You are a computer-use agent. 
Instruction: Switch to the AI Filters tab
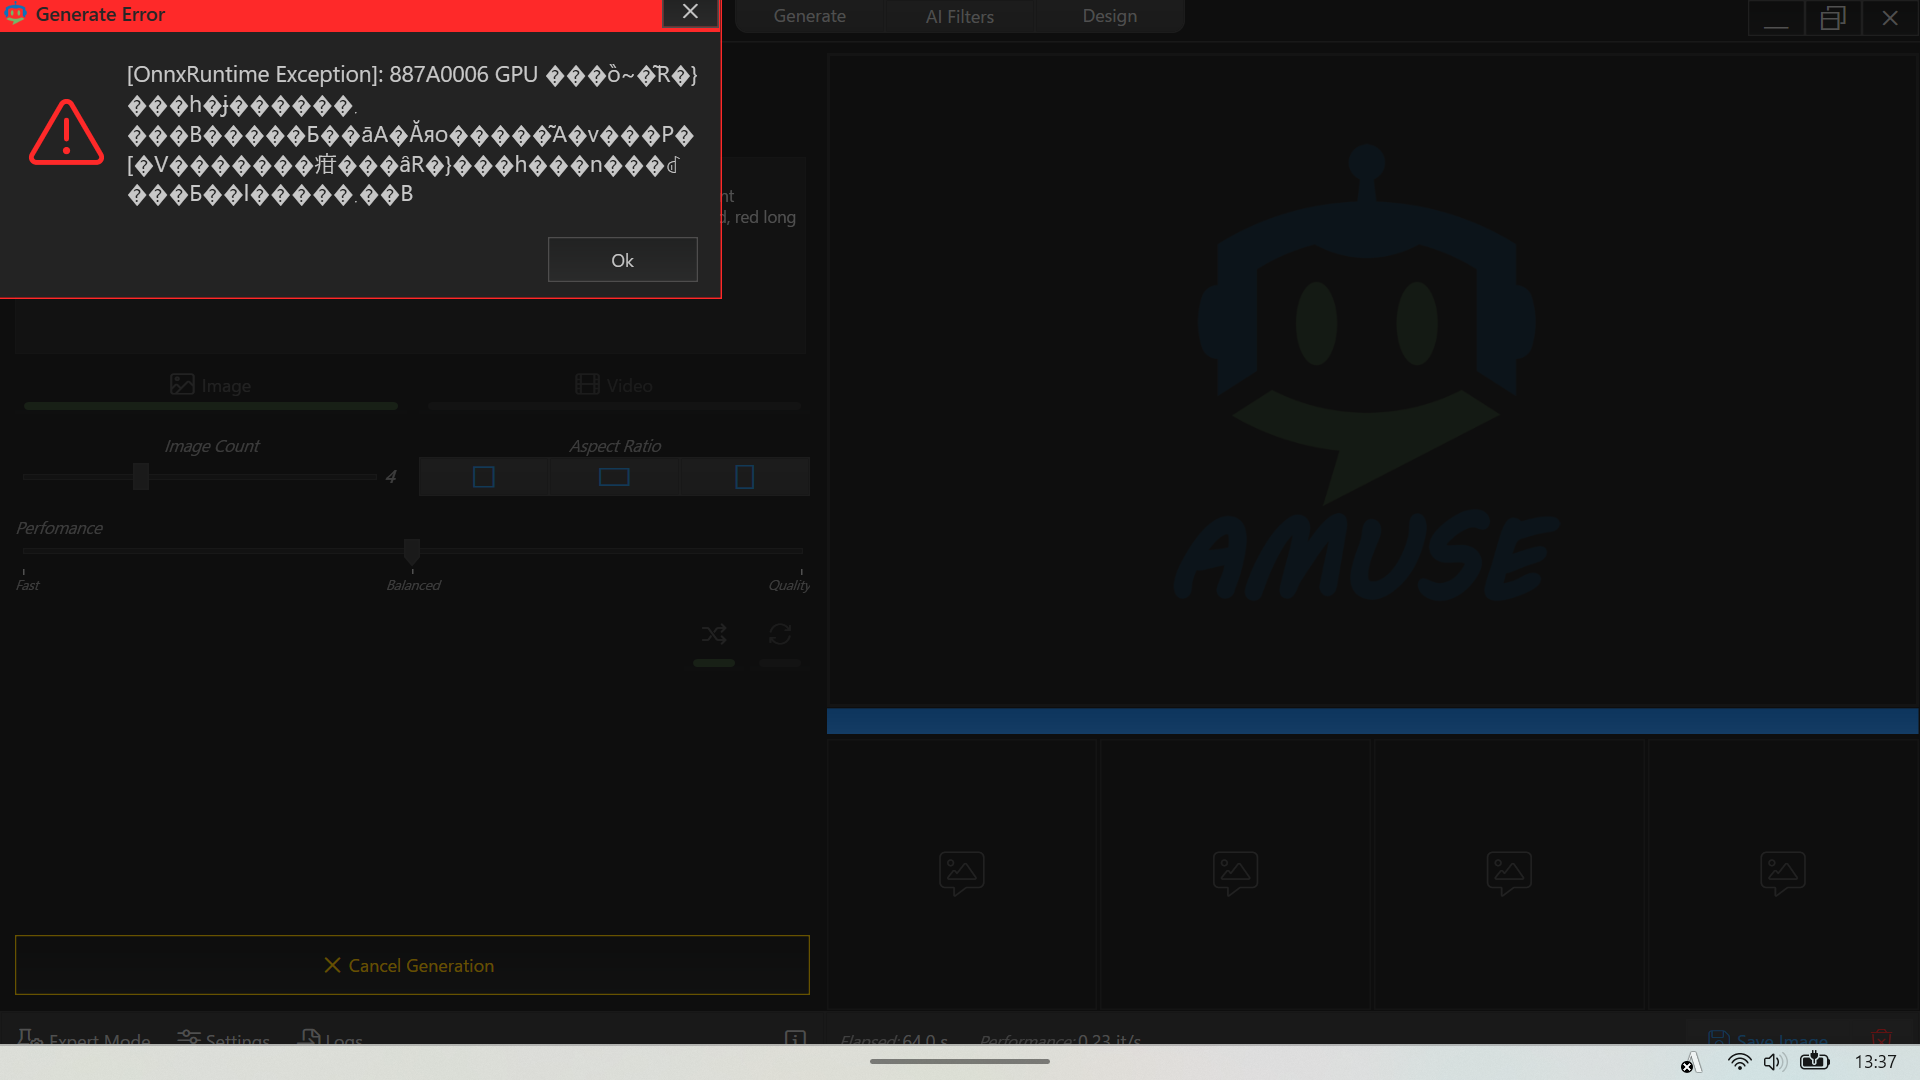pyautogui.click(x=959, y=16)
